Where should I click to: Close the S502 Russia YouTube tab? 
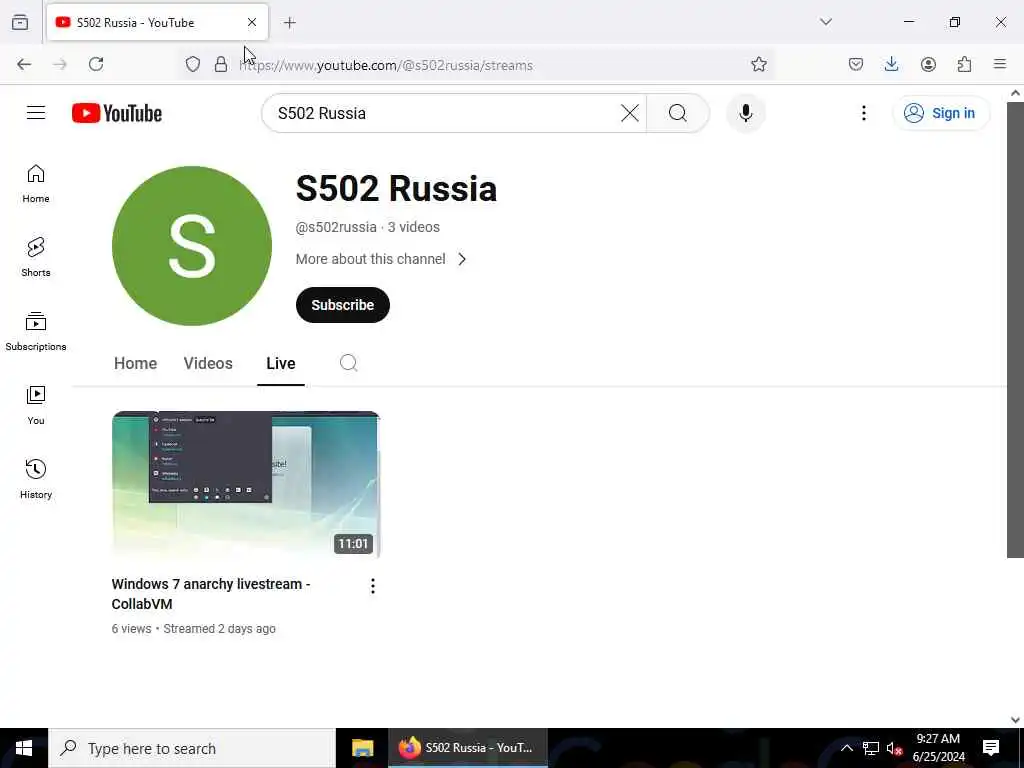pos(252,22)
